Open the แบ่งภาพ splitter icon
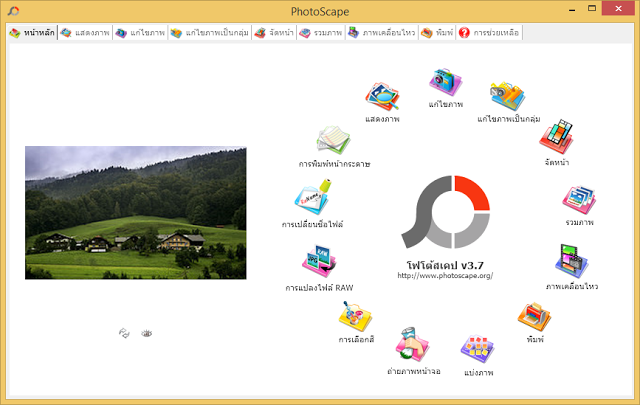Screen dimensions: 640x405 [478, 349]
